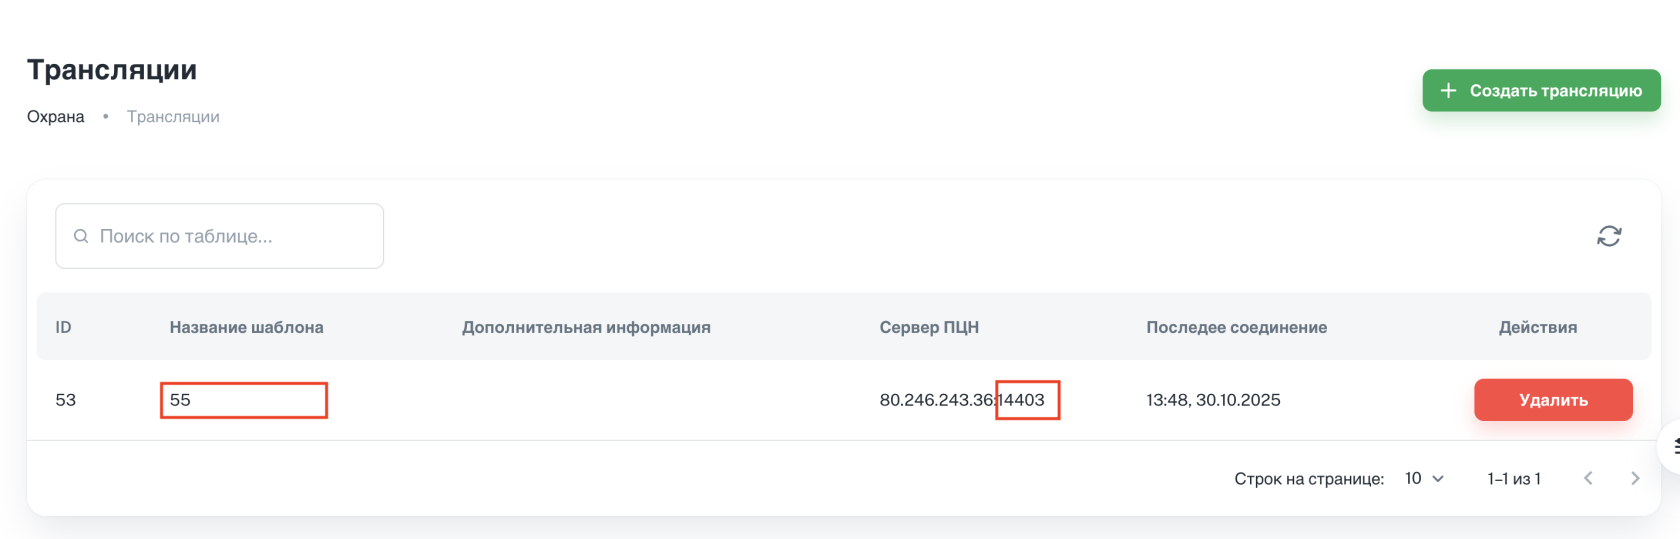Click the Сервер ПЦН column header
This screenshot has height=539, width=1680.
(929, 327)
